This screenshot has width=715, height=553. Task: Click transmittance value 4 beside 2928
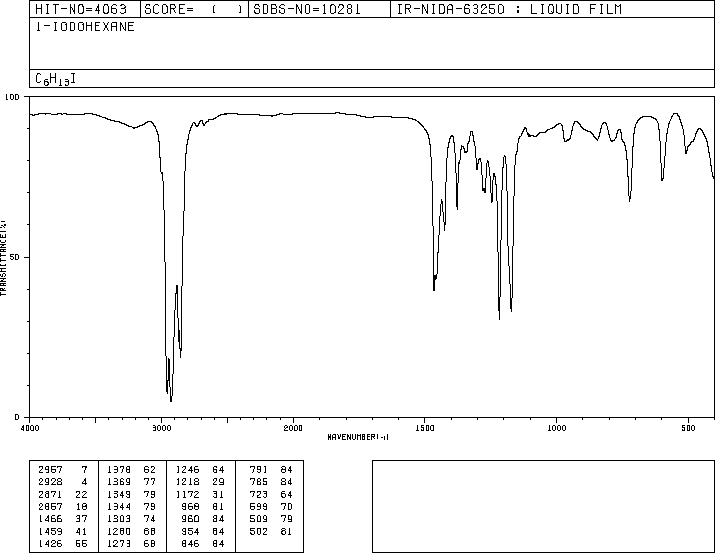tap(84, 482)
